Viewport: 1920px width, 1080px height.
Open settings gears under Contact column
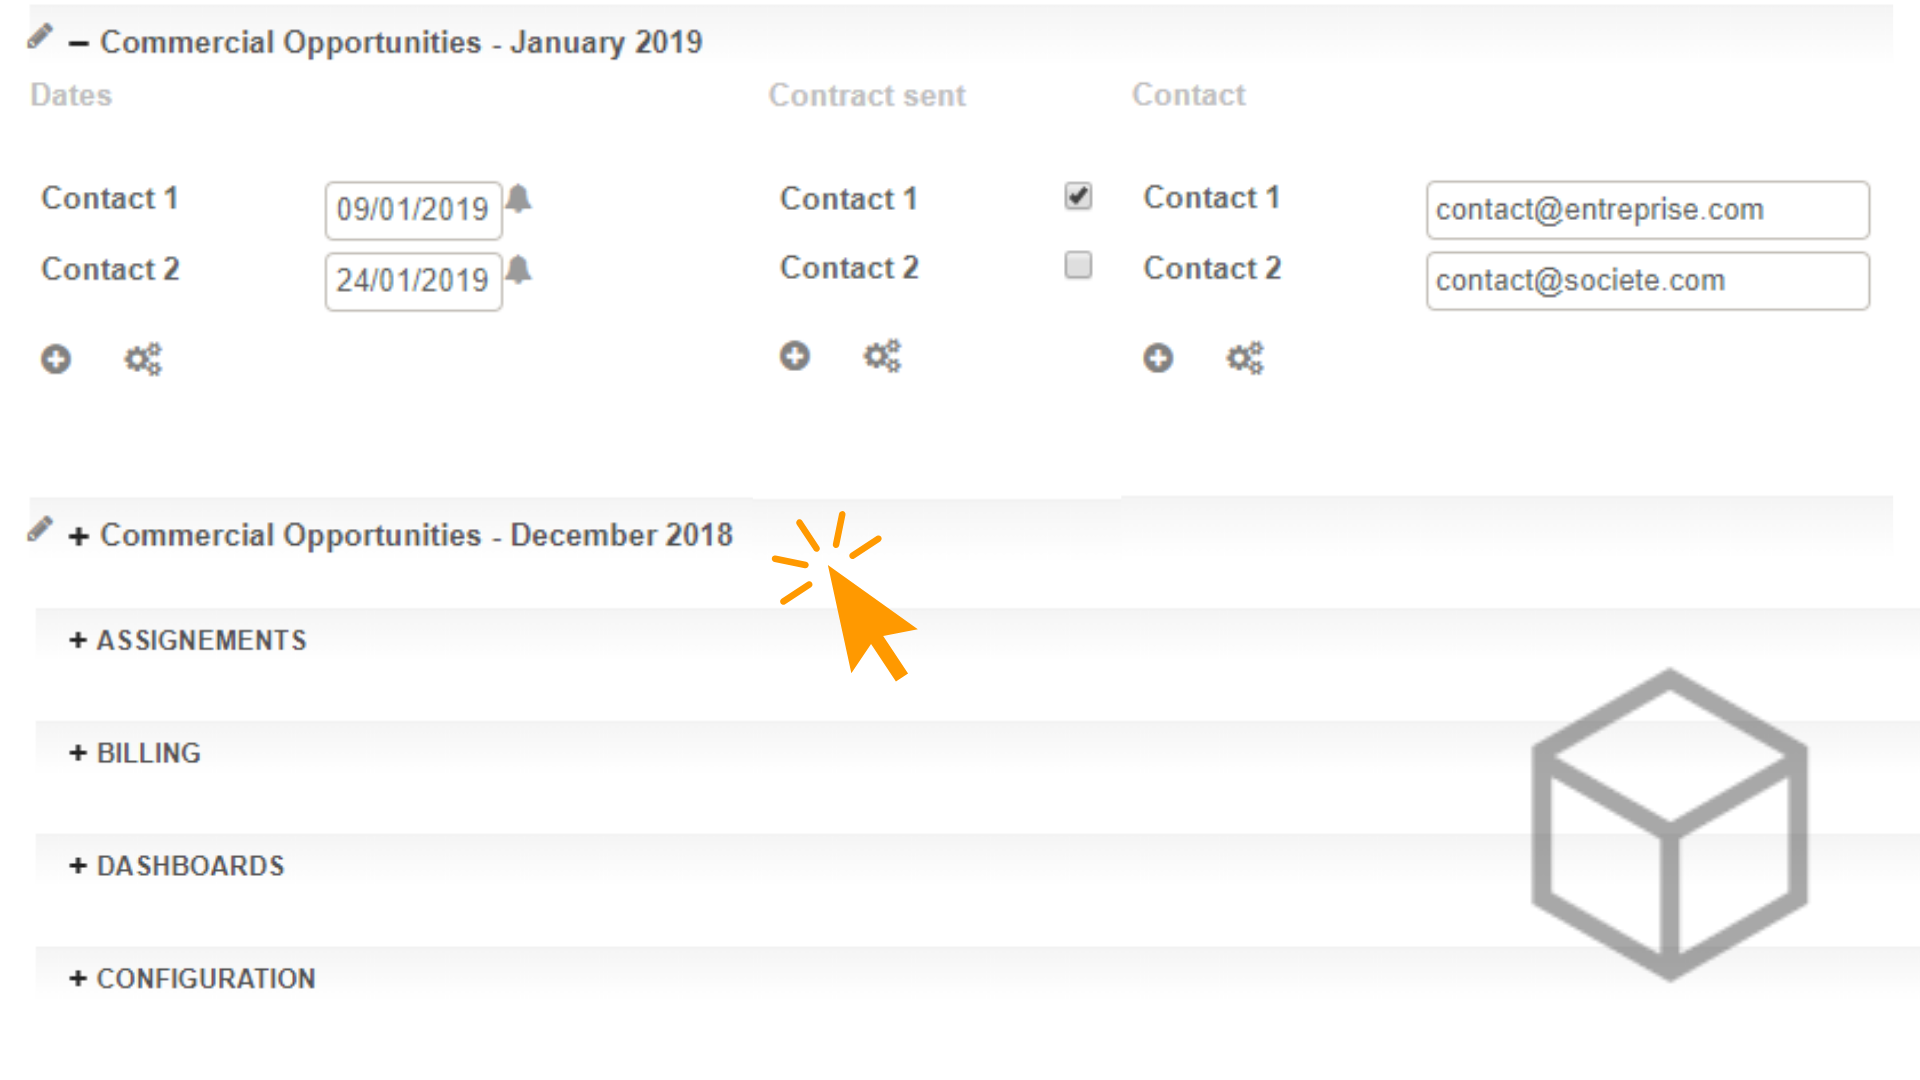(x=1245, y=358)
